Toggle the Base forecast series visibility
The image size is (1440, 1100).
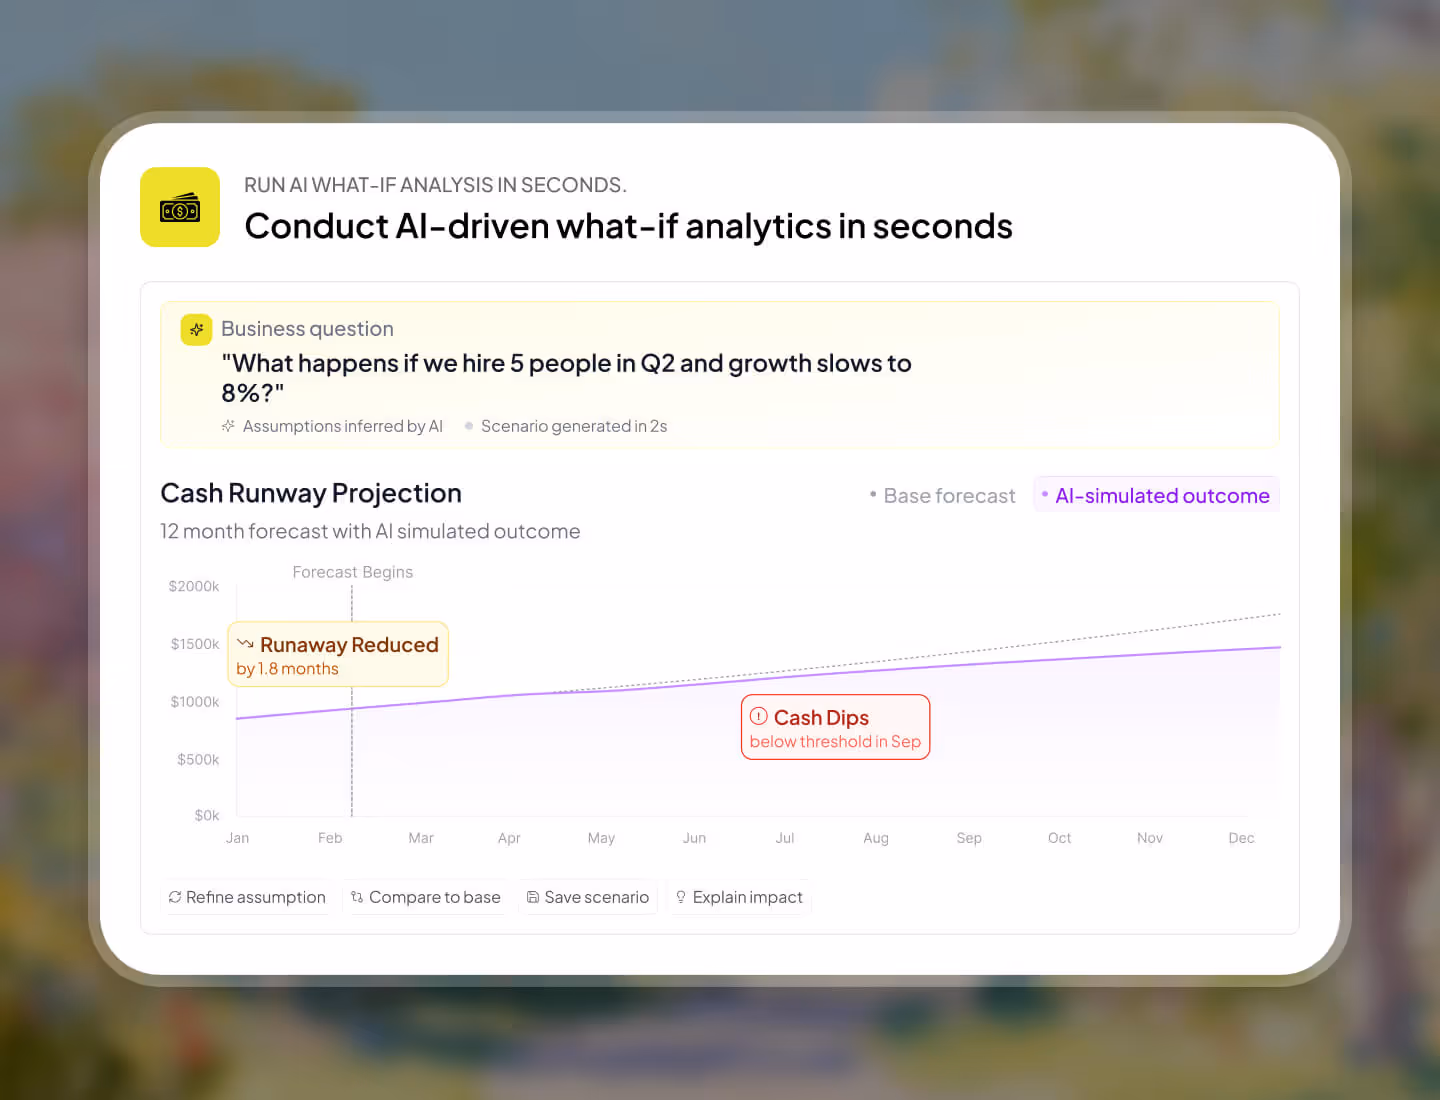(941, 495)
